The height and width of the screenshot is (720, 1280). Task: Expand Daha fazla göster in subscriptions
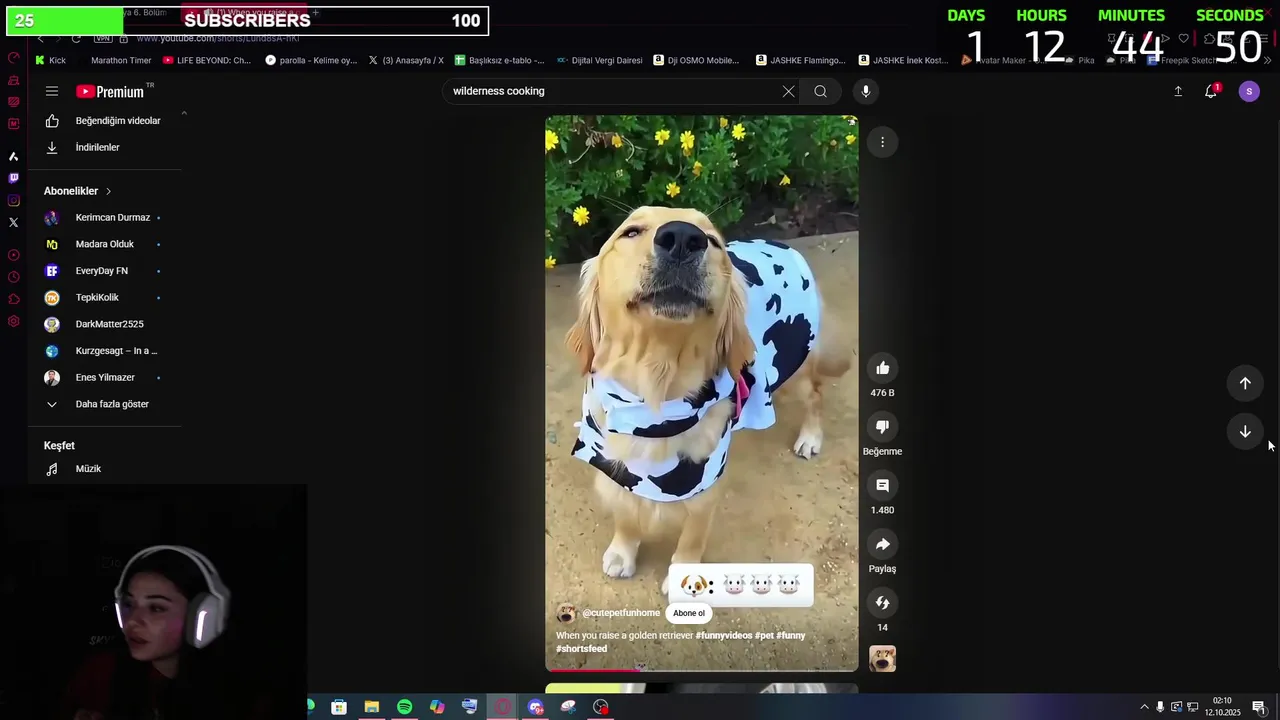pyautogui.click(x=104, y=404)
